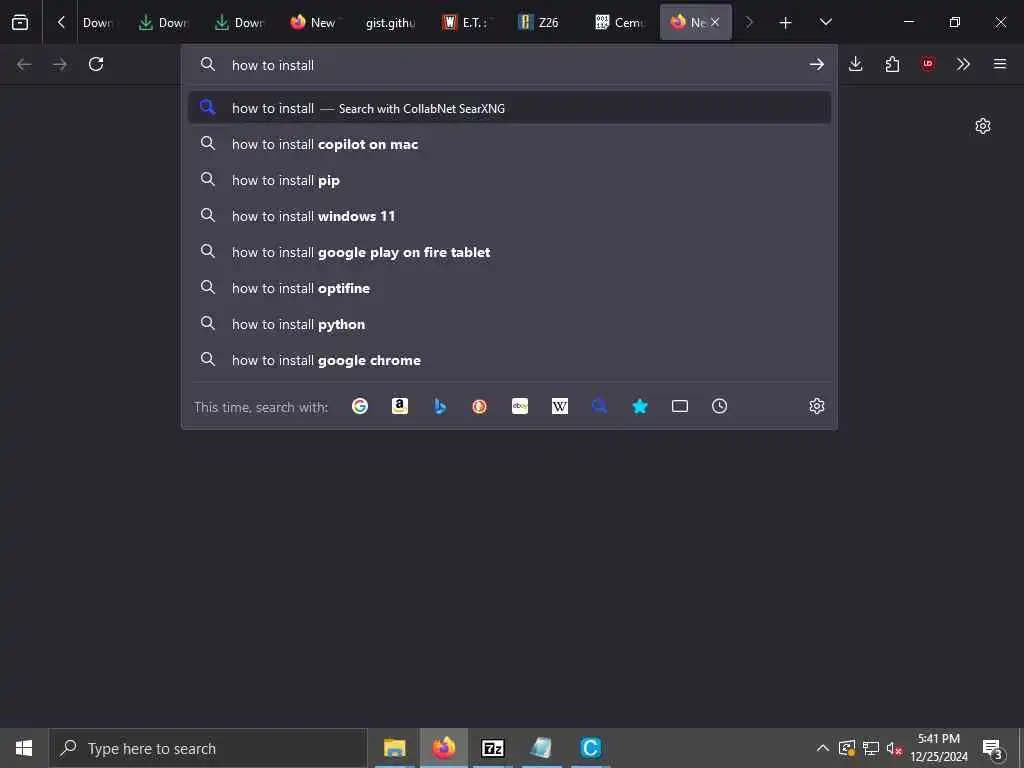Image resolution: width=1024 pixels, height=768 pixels.
Task: Reload the current page
Action: tap(96, 64)
